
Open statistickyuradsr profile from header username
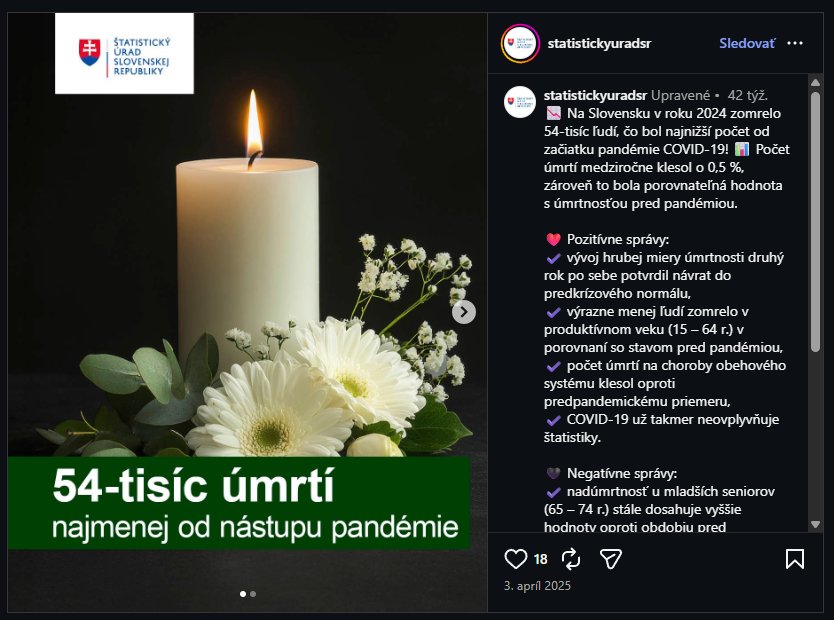click(599, 43)
